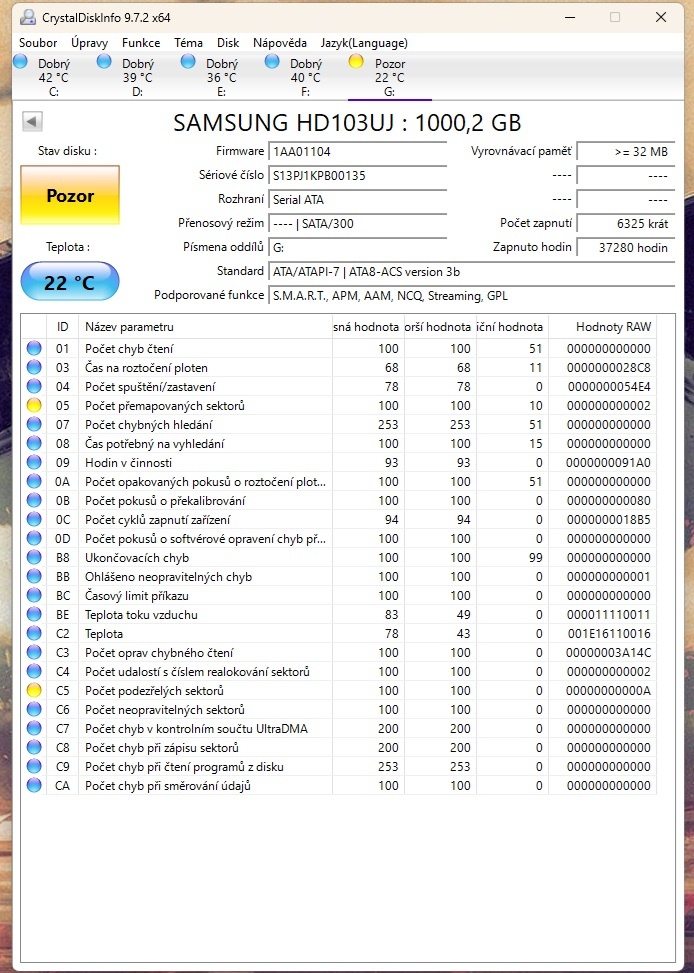This screenshot has width=694, height=973.
Task: Click the yellow warning icon for ID 05
Action: (x=34, y=405)
